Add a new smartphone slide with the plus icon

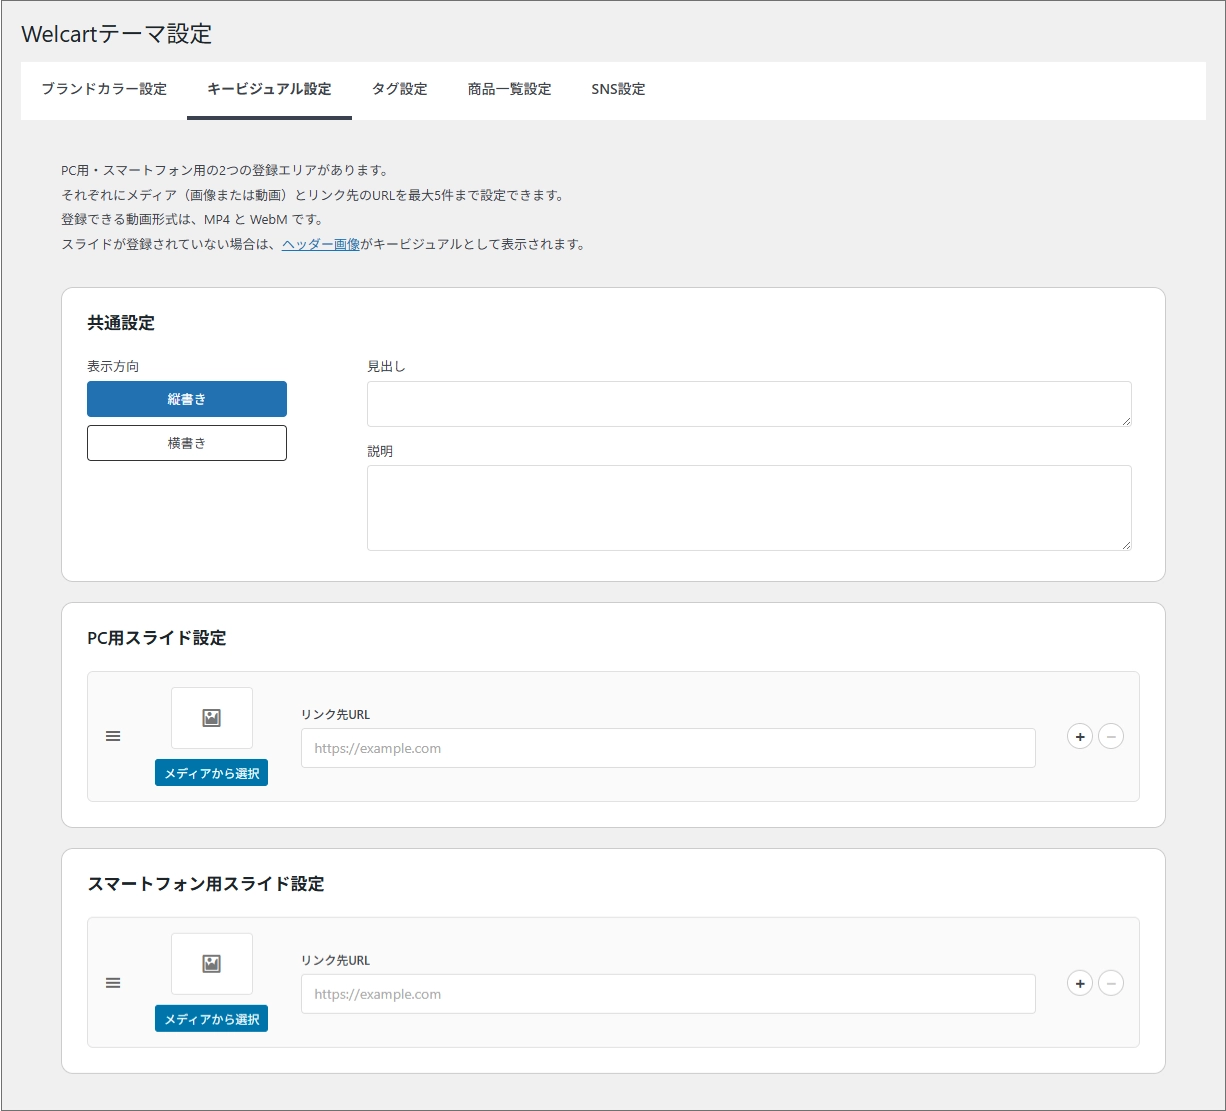coord(1080,983)
